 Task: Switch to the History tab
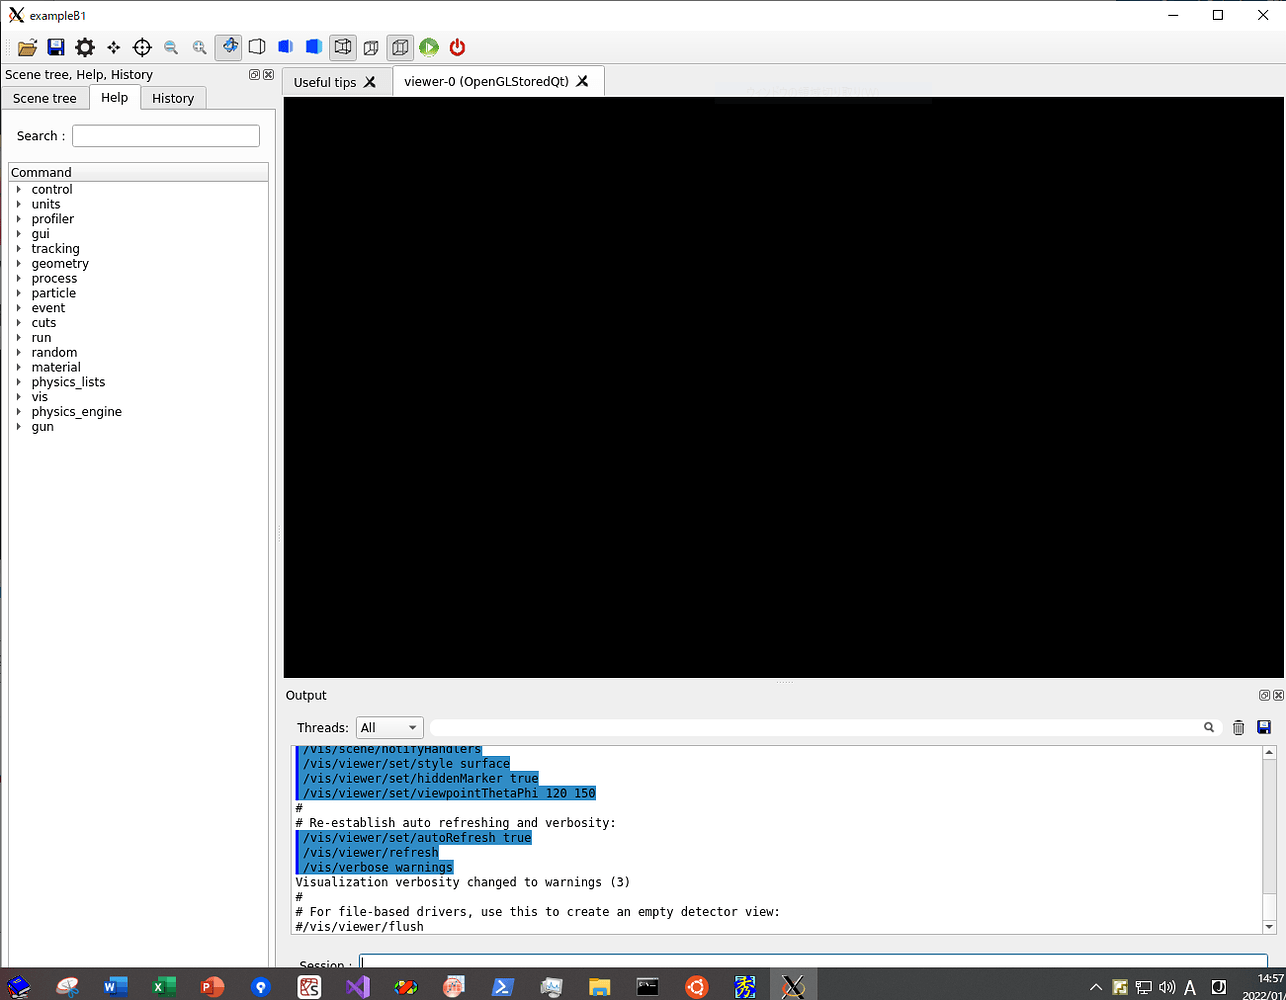coord(173,98)
